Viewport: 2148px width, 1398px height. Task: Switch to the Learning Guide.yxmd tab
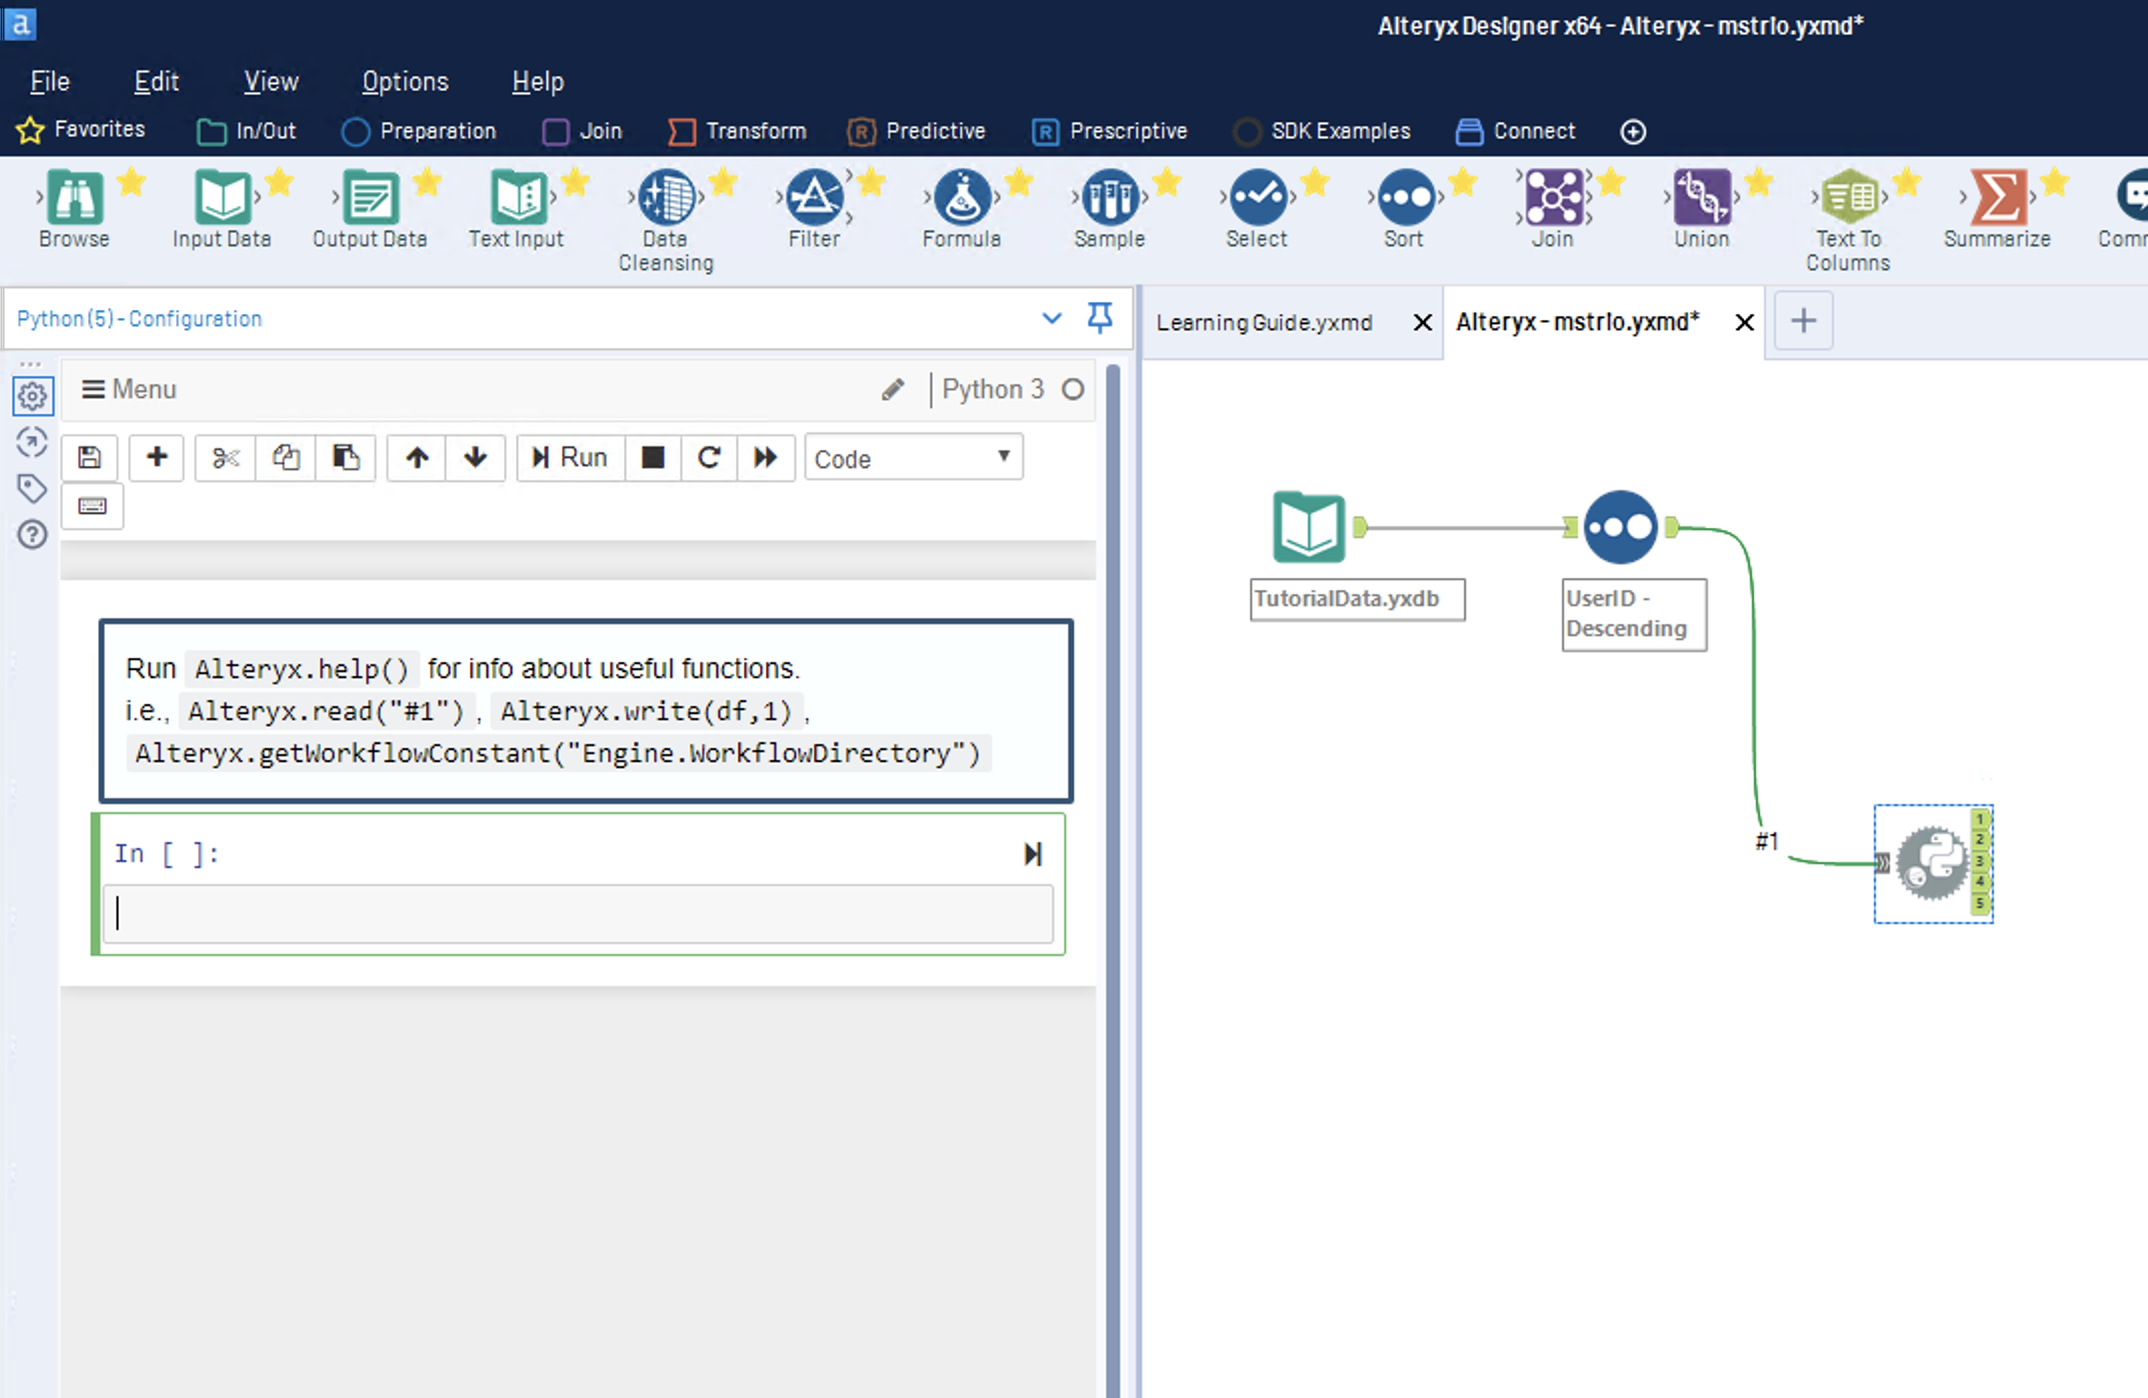[1263, 322]
